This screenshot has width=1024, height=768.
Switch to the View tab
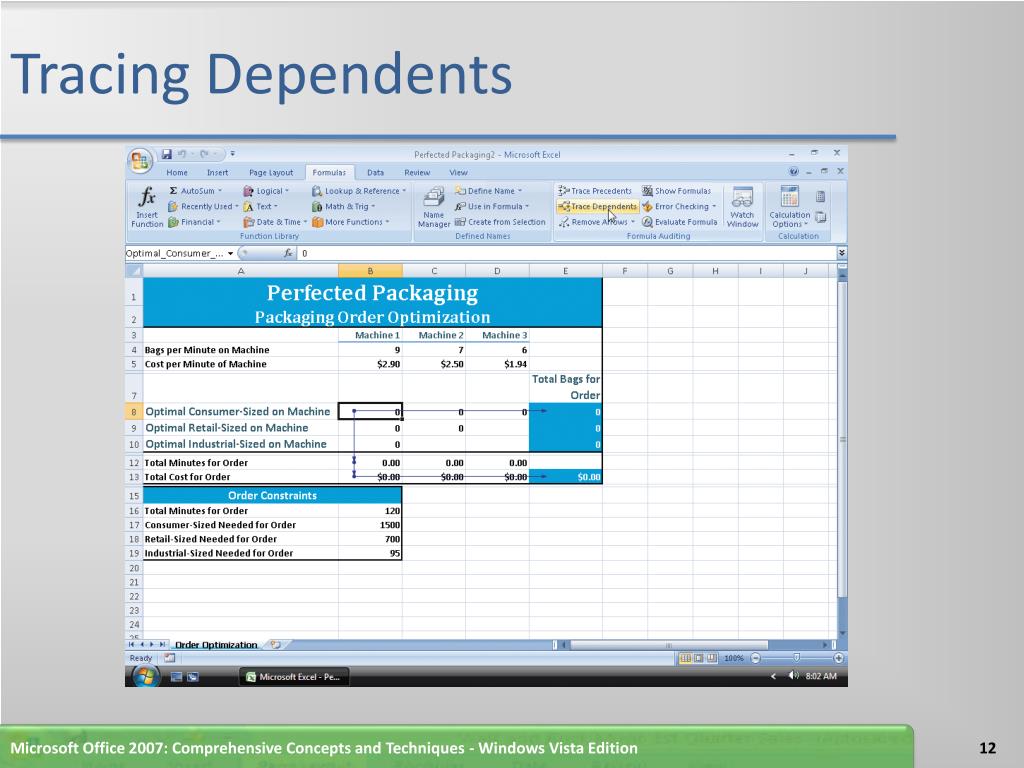pyautogui.click(x=458, y=172)
